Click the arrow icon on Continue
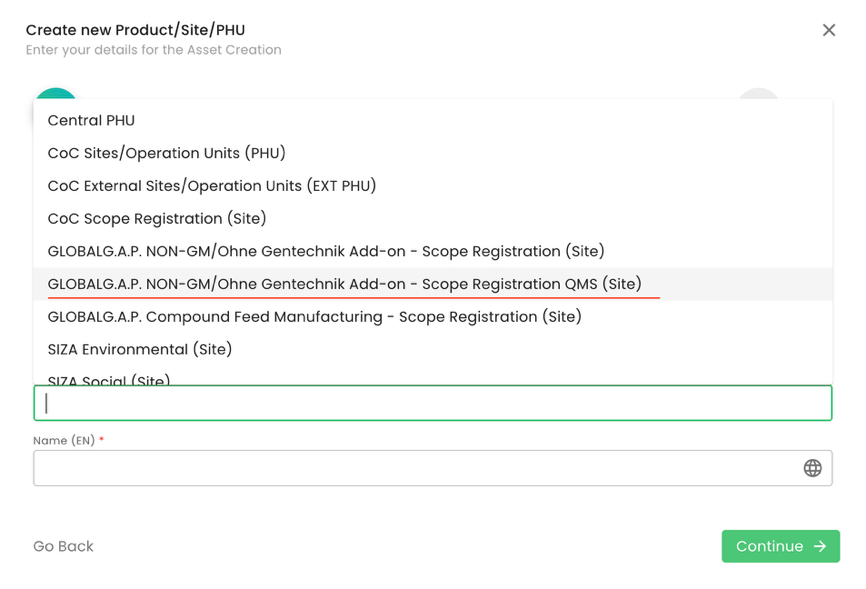 point(820,546)
